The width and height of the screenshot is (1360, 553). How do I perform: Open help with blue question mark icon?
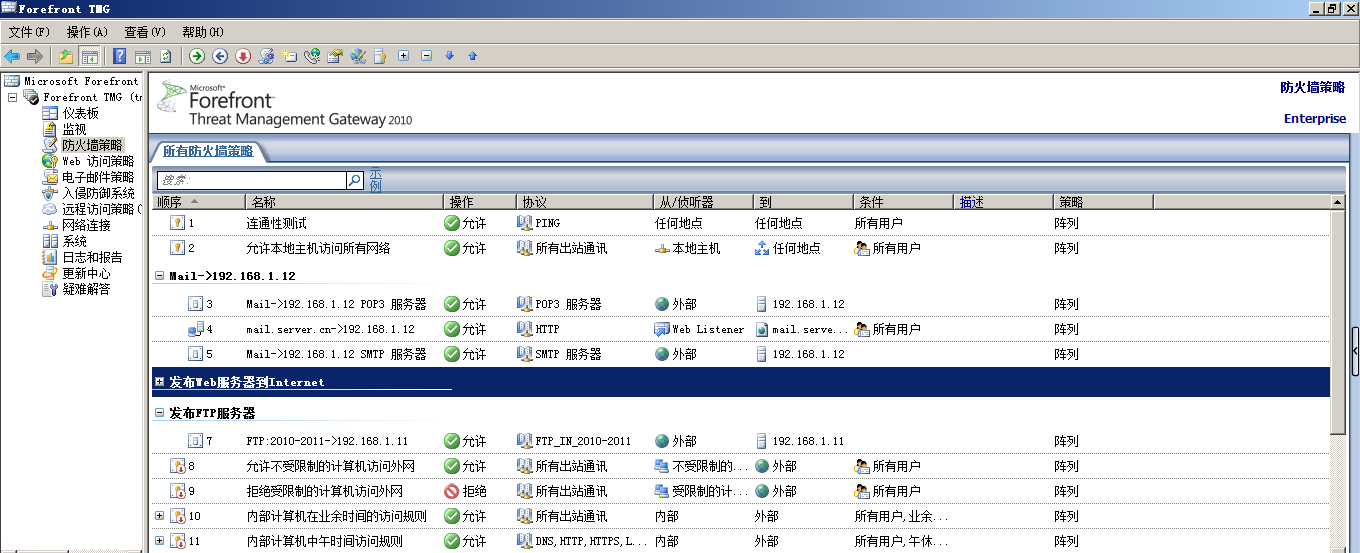click(x=120, y=56)
